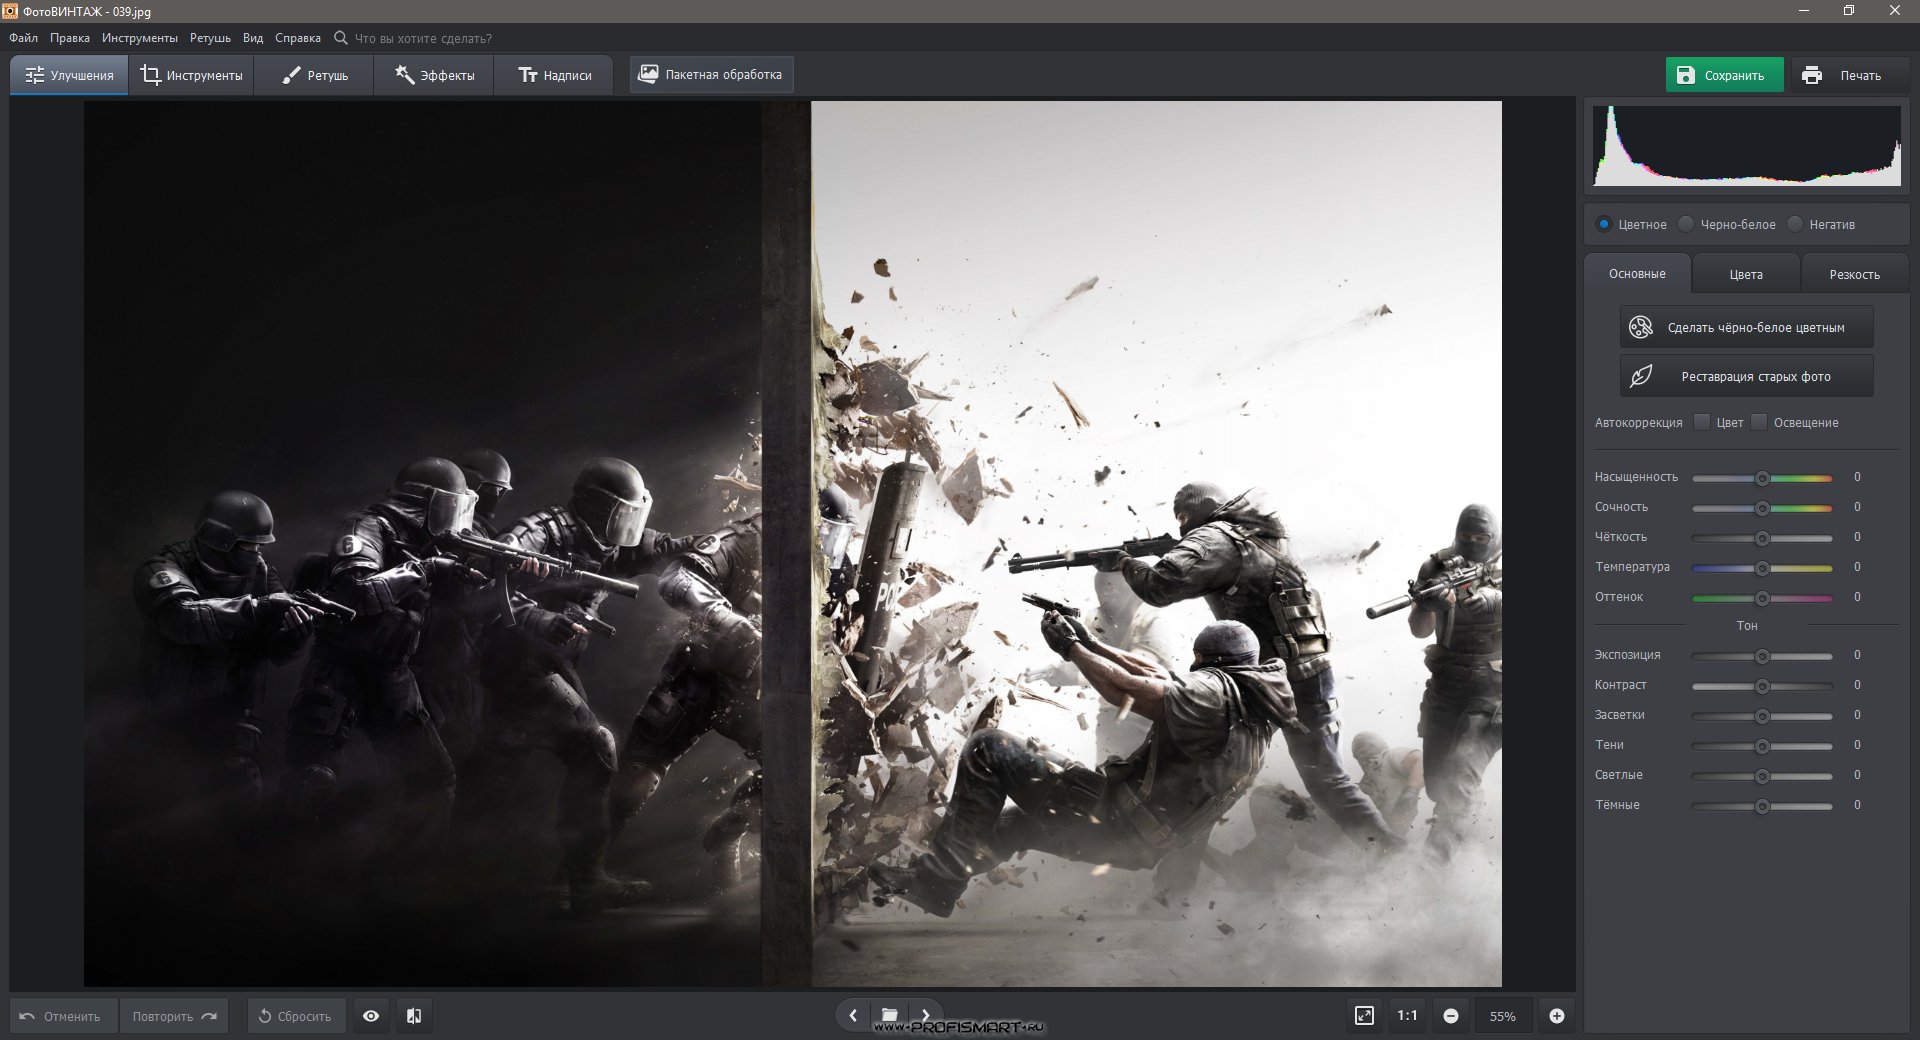
Task: Enable the Цвет autocorrection checkbox
Action: 1702,422
